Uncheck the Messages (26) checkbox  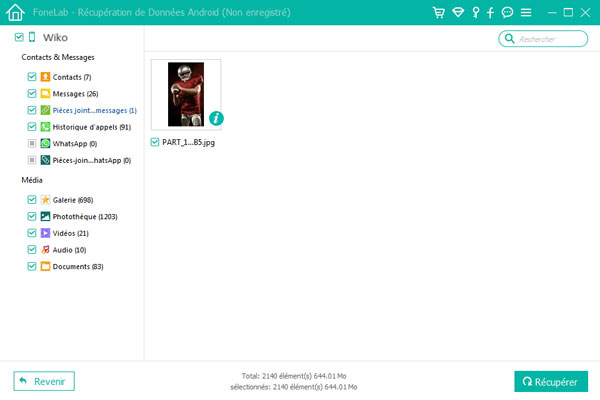(32, 93)
